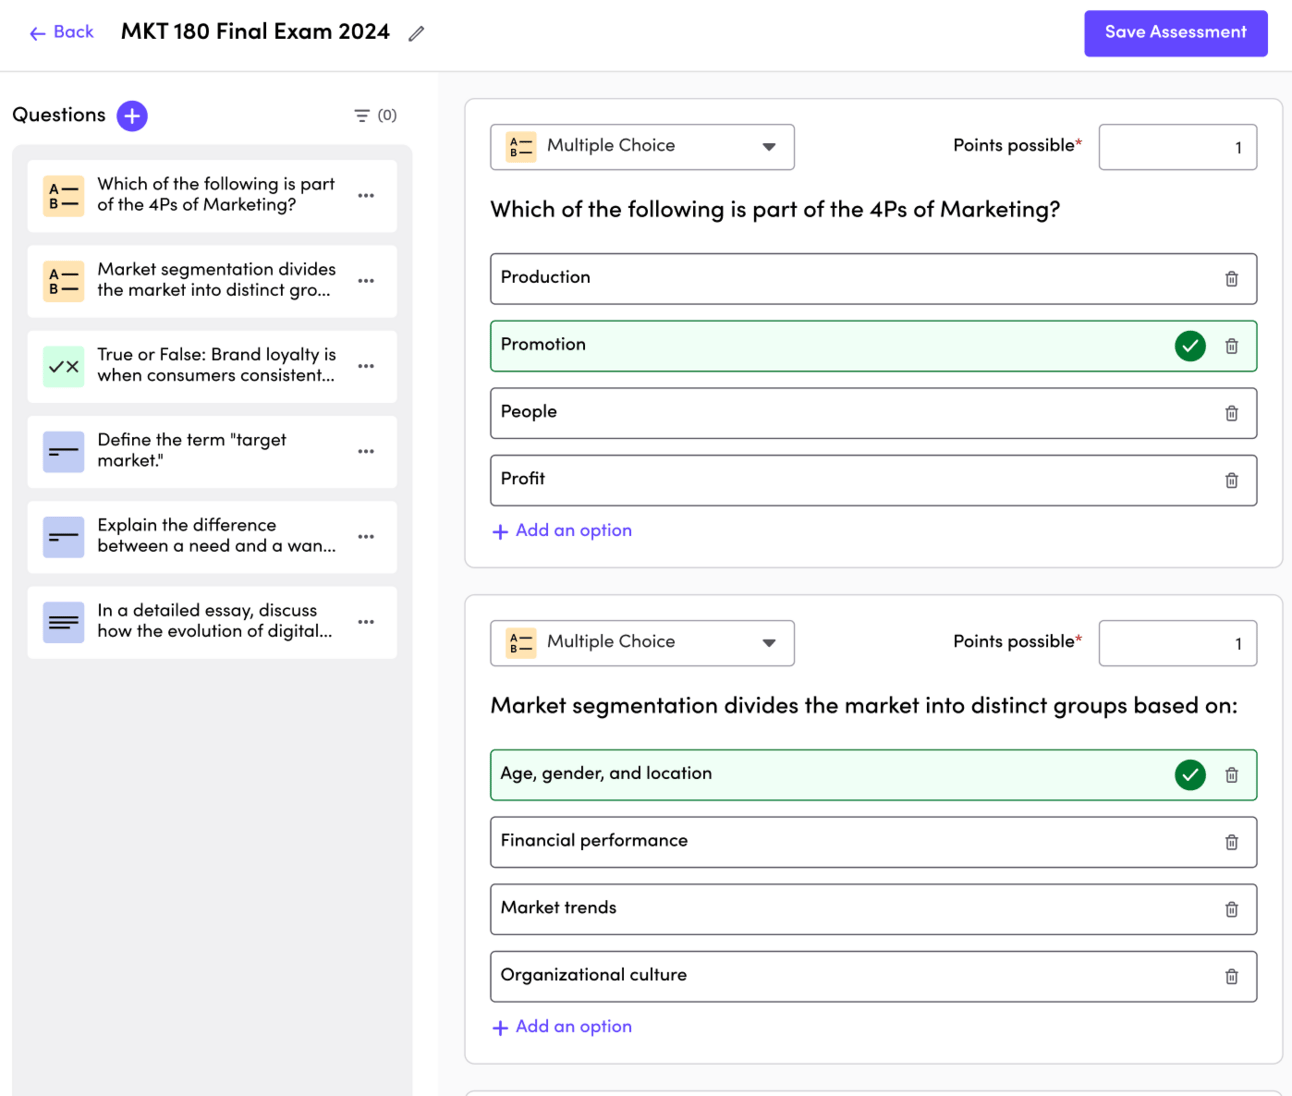
Task: Delete the Financial performance option
Action: [1232, 842]
